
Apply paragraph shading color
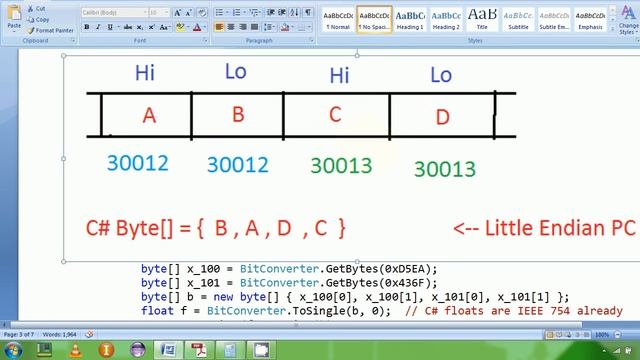(x=285, y=27)
